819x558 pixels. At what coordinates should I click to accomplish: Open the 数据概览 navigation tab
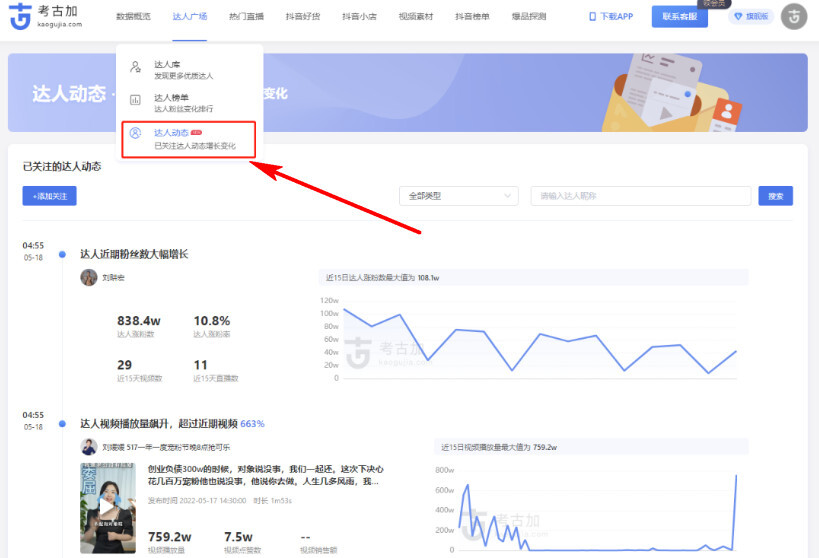tap(133, 17)
